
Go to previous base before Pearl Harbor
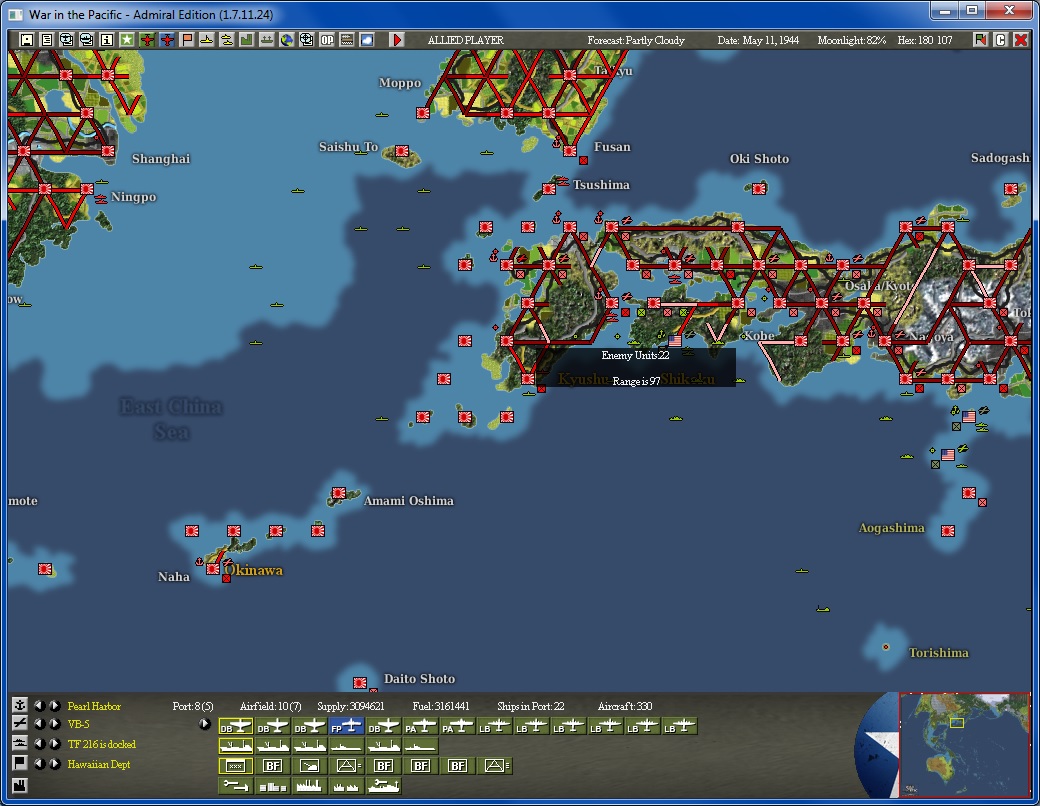point(40,706)
